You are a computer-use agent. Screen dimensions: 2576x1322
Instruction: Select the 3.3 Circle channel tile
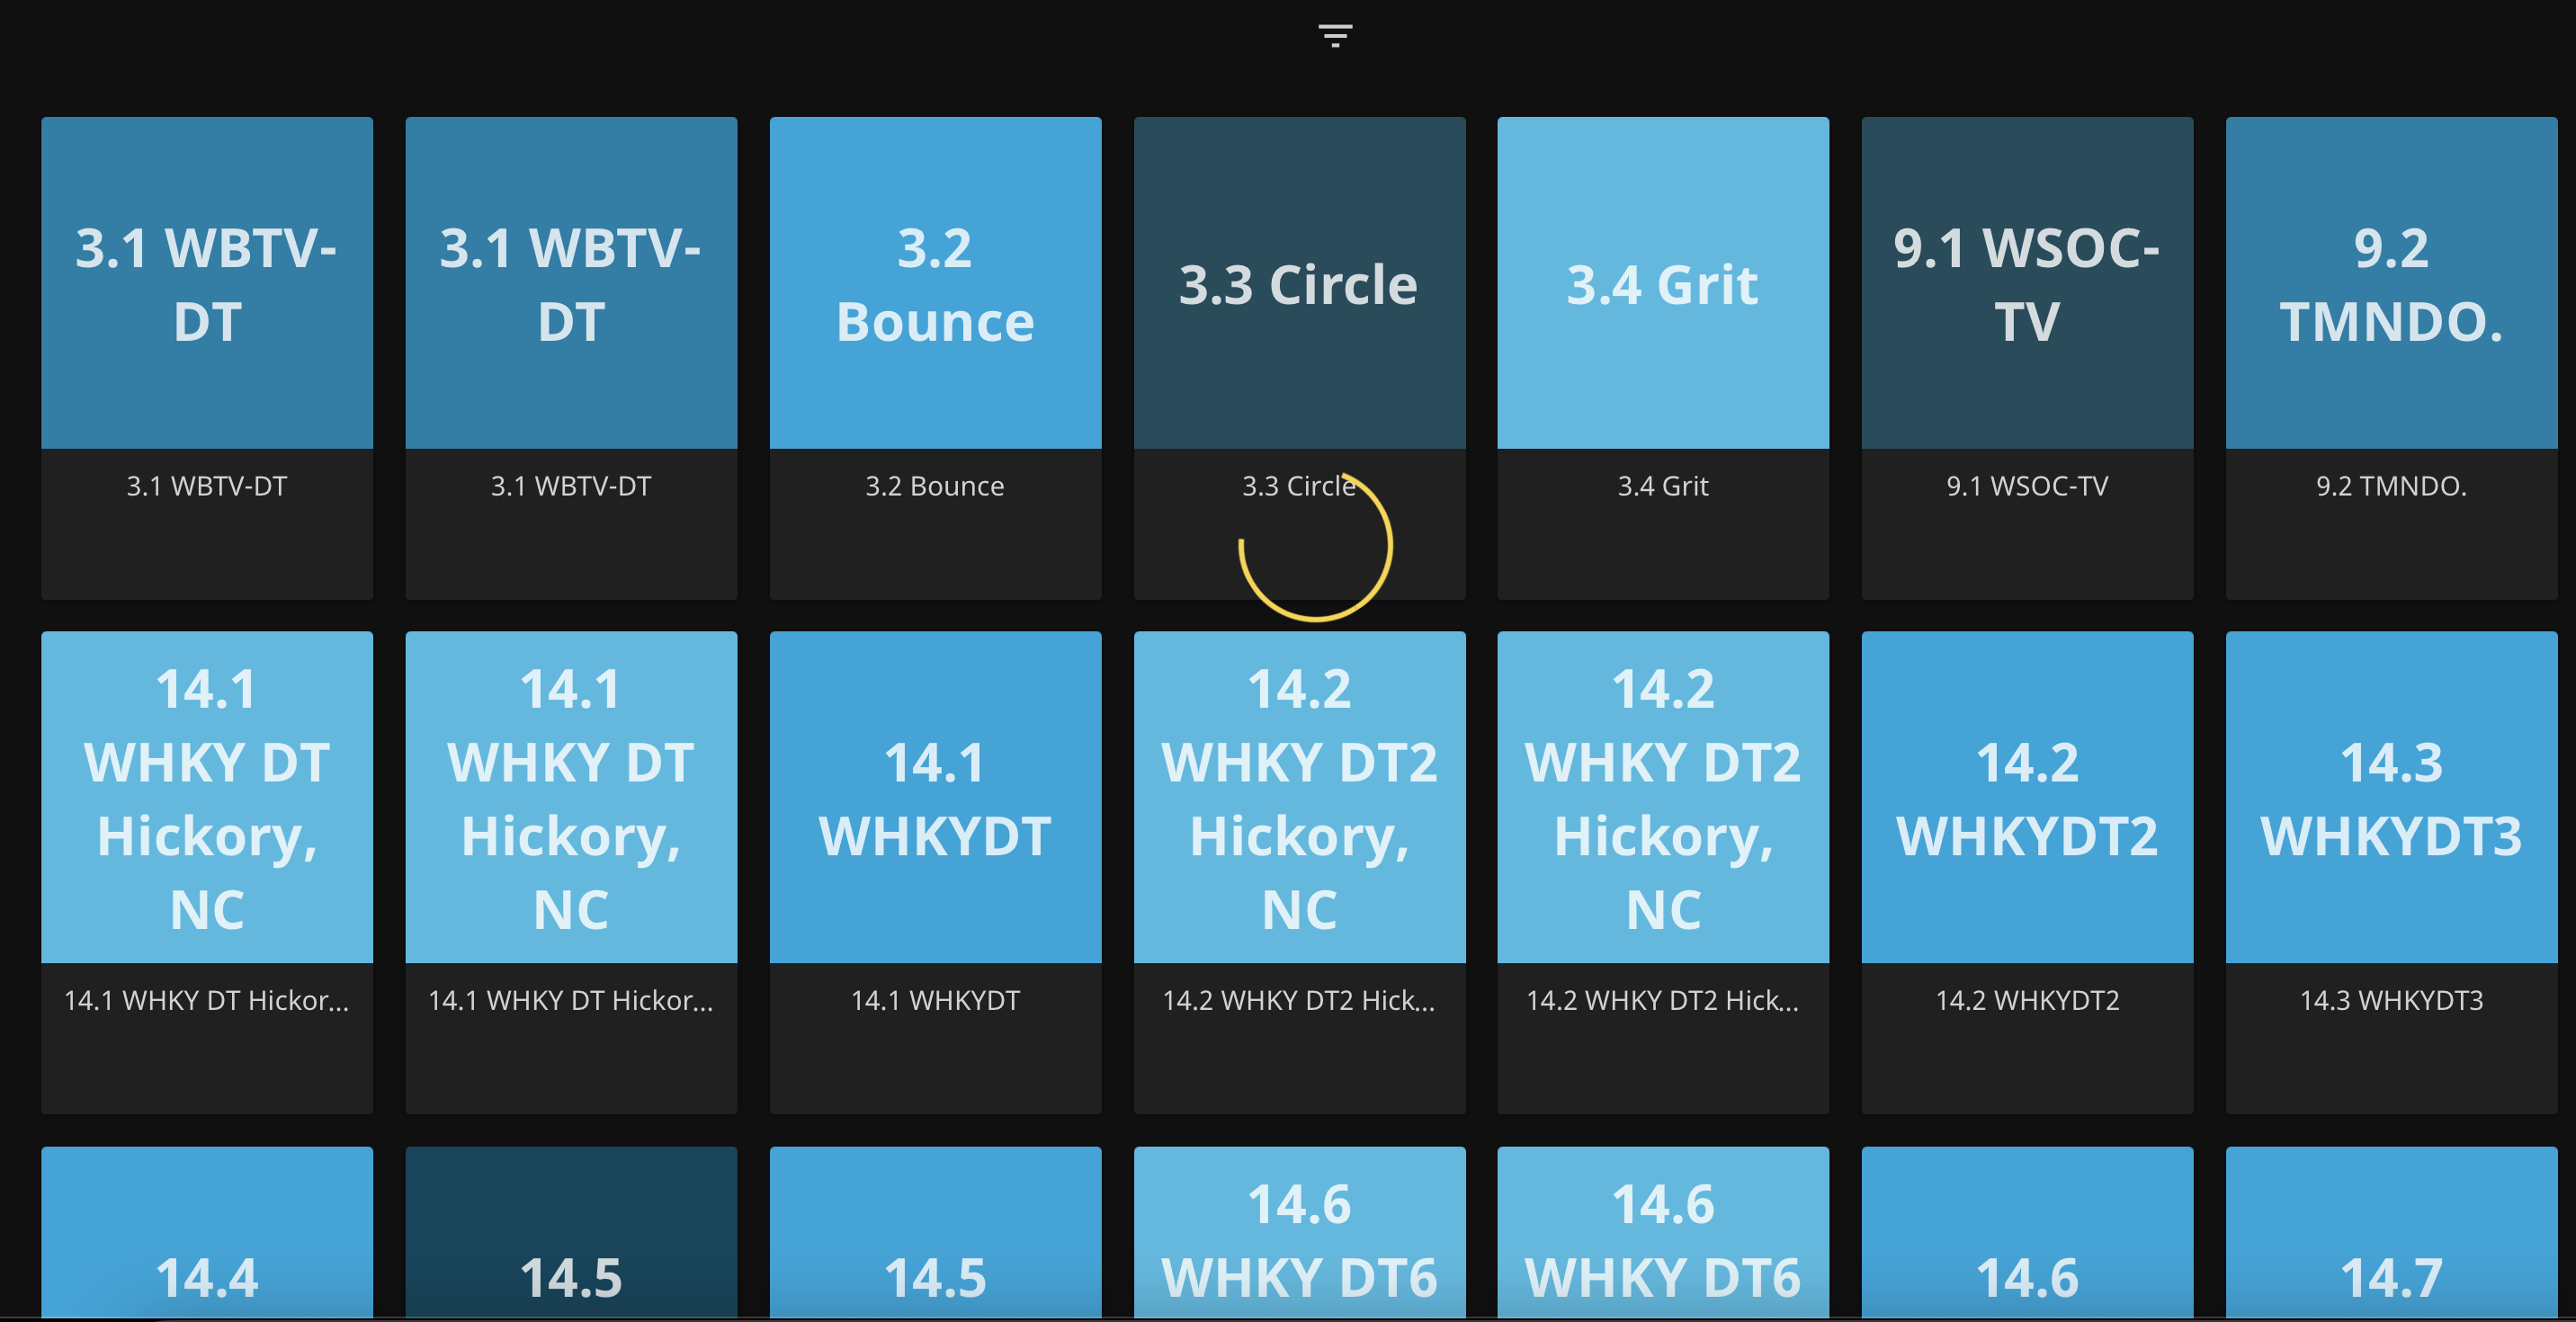click(x=1299, y=358)
